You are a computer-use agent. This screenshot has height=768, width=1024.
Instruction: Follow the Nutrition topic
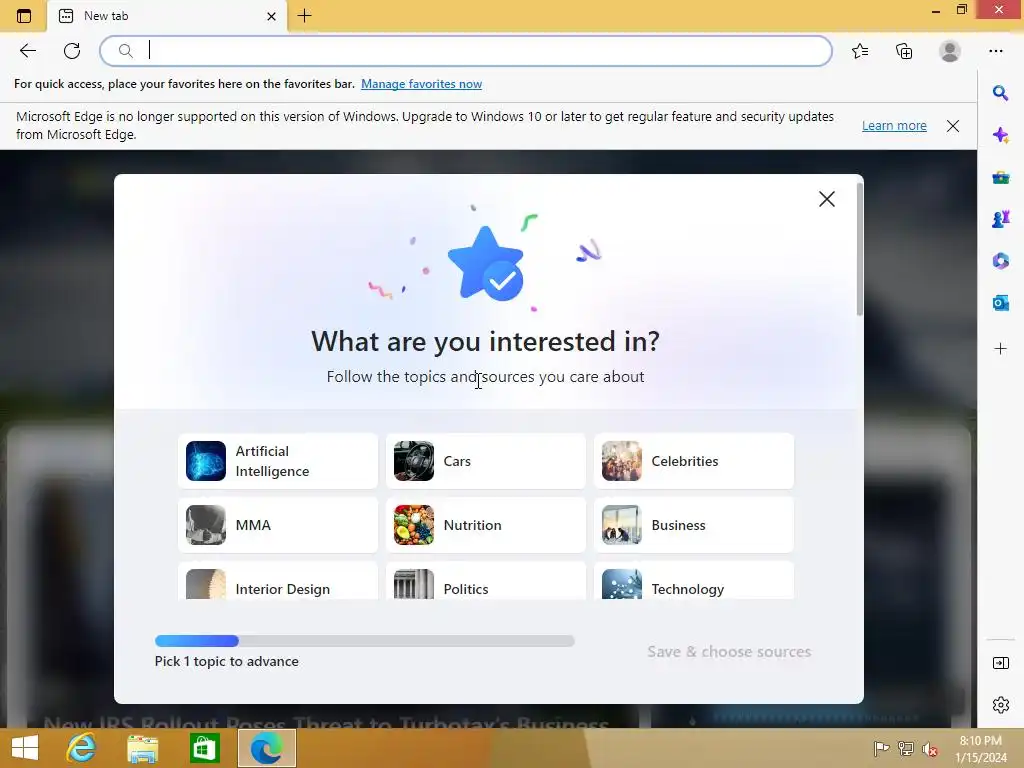point(485,525)
